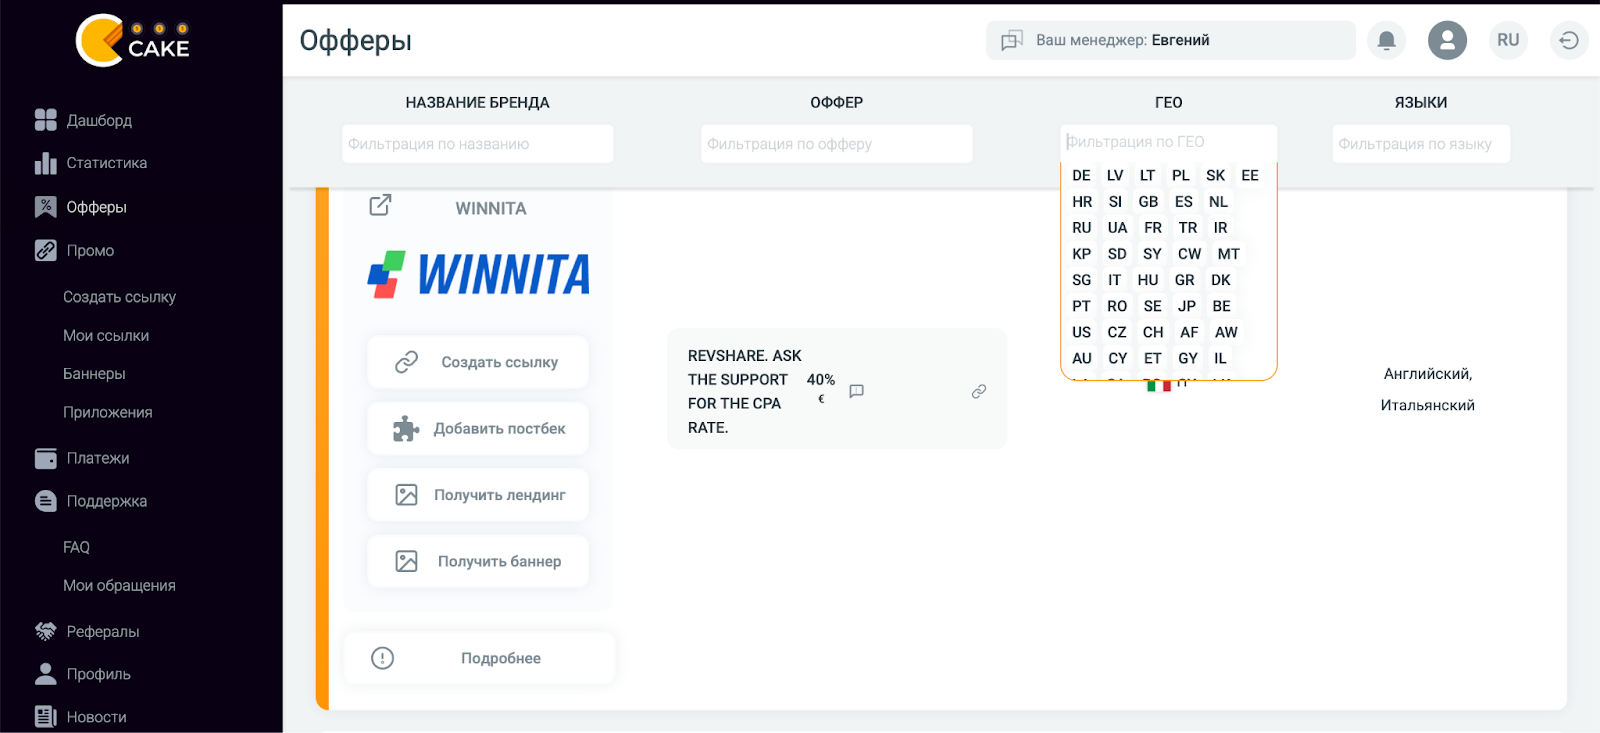The image size is (1600, 733).
Task: Click the Добавить постбек button
Action: [x=477, y=428]
